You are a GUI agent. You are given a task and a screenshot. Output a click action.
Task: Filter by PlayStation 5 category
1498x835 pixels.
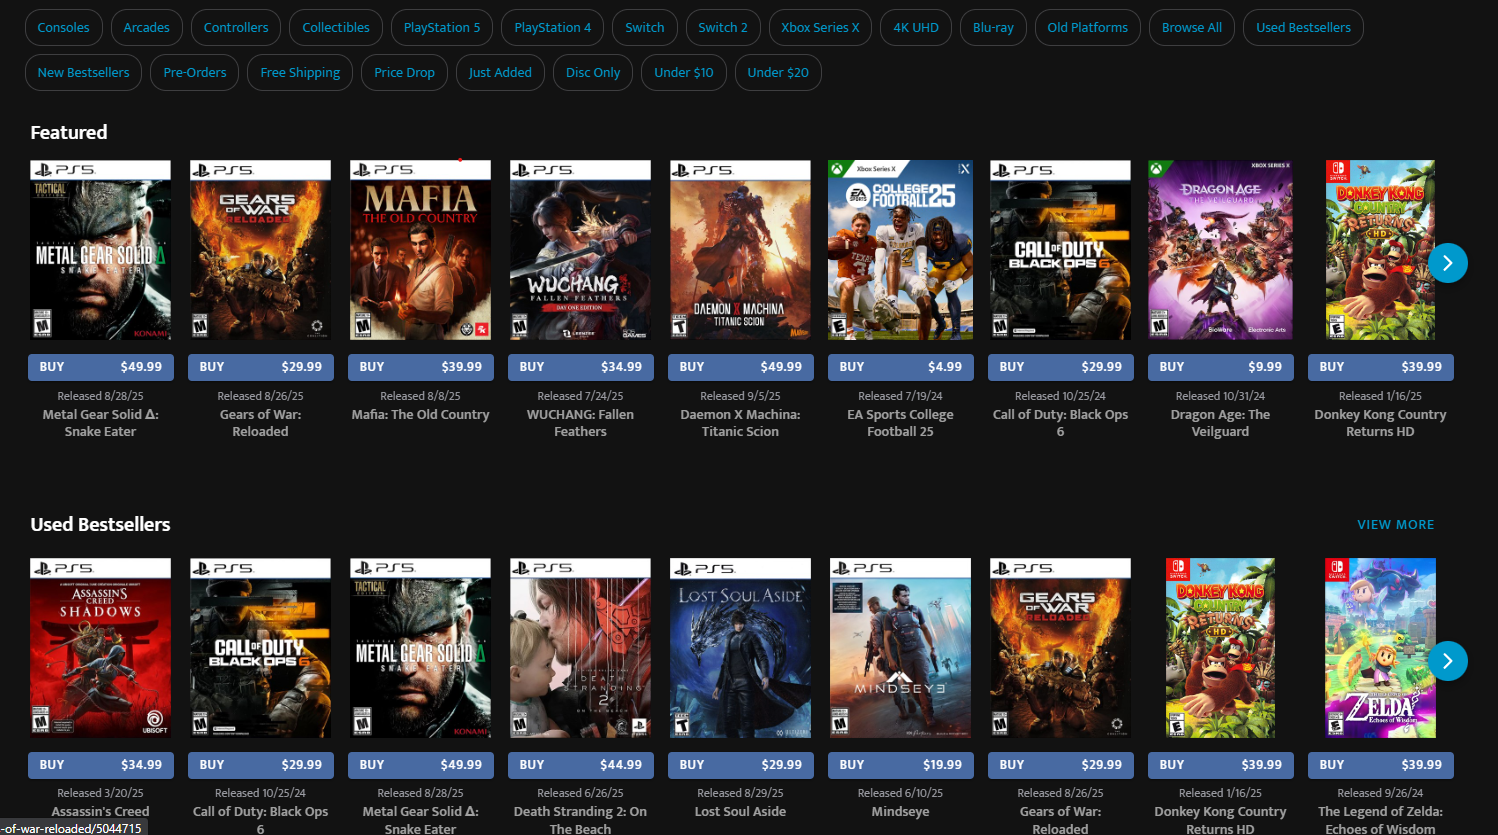coord(441,28)
